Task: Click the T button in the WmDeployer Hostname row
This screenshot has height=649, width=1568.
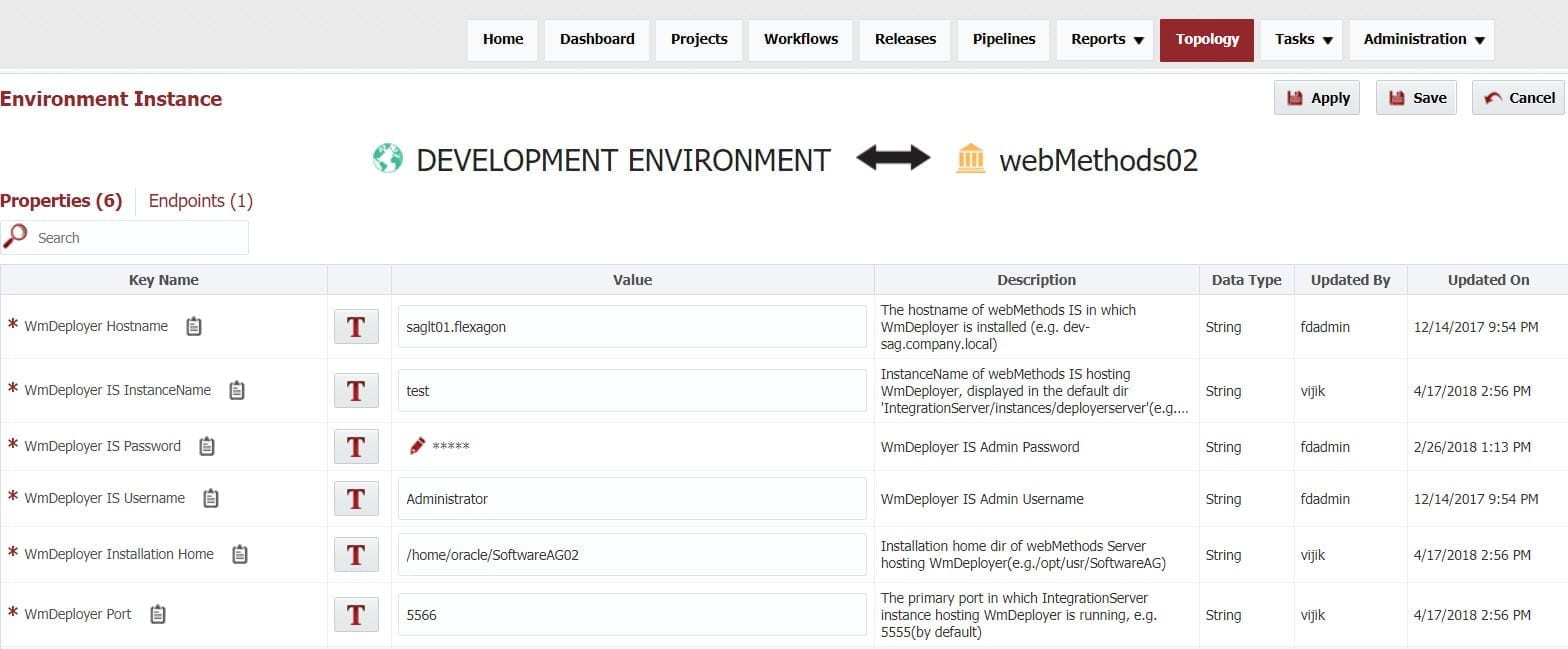Action: point(356,327)
